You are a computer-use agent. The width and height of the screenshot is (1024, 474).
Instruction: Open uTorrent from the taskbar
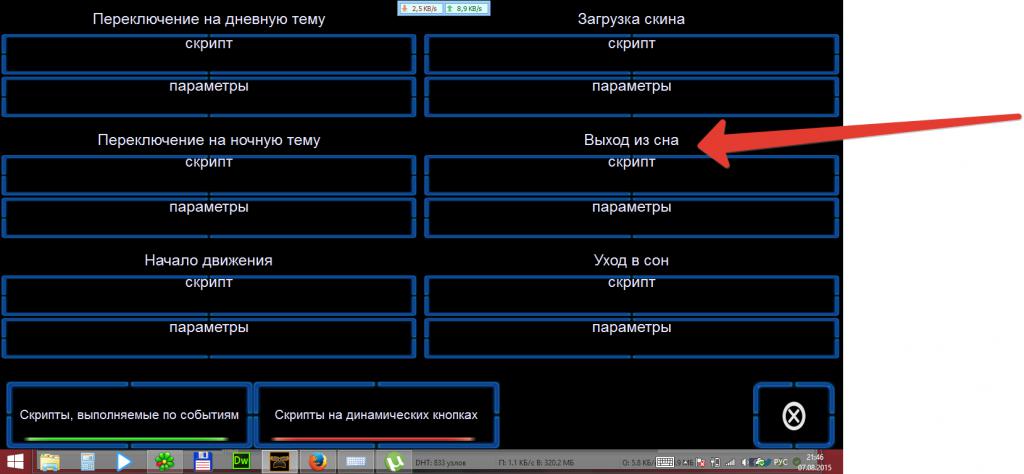(x=394, y=462)
